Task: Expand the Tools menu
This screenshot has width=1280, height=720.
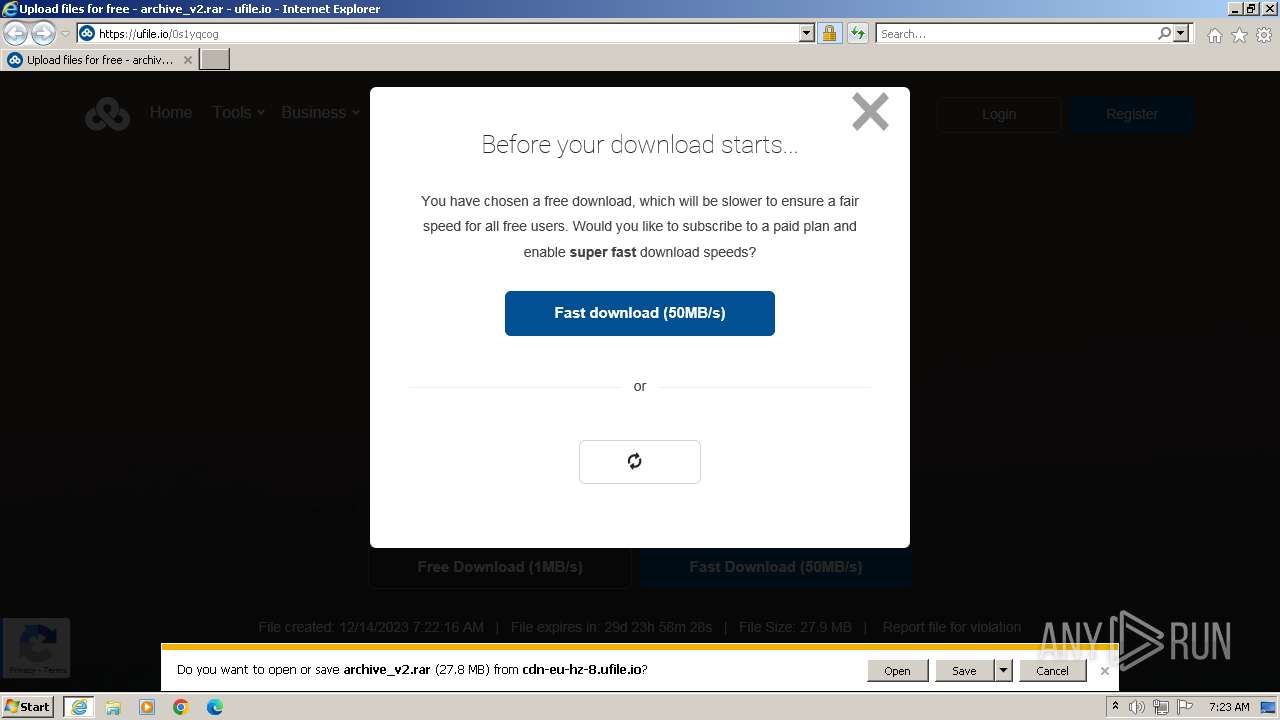Action: pos(238,113)
